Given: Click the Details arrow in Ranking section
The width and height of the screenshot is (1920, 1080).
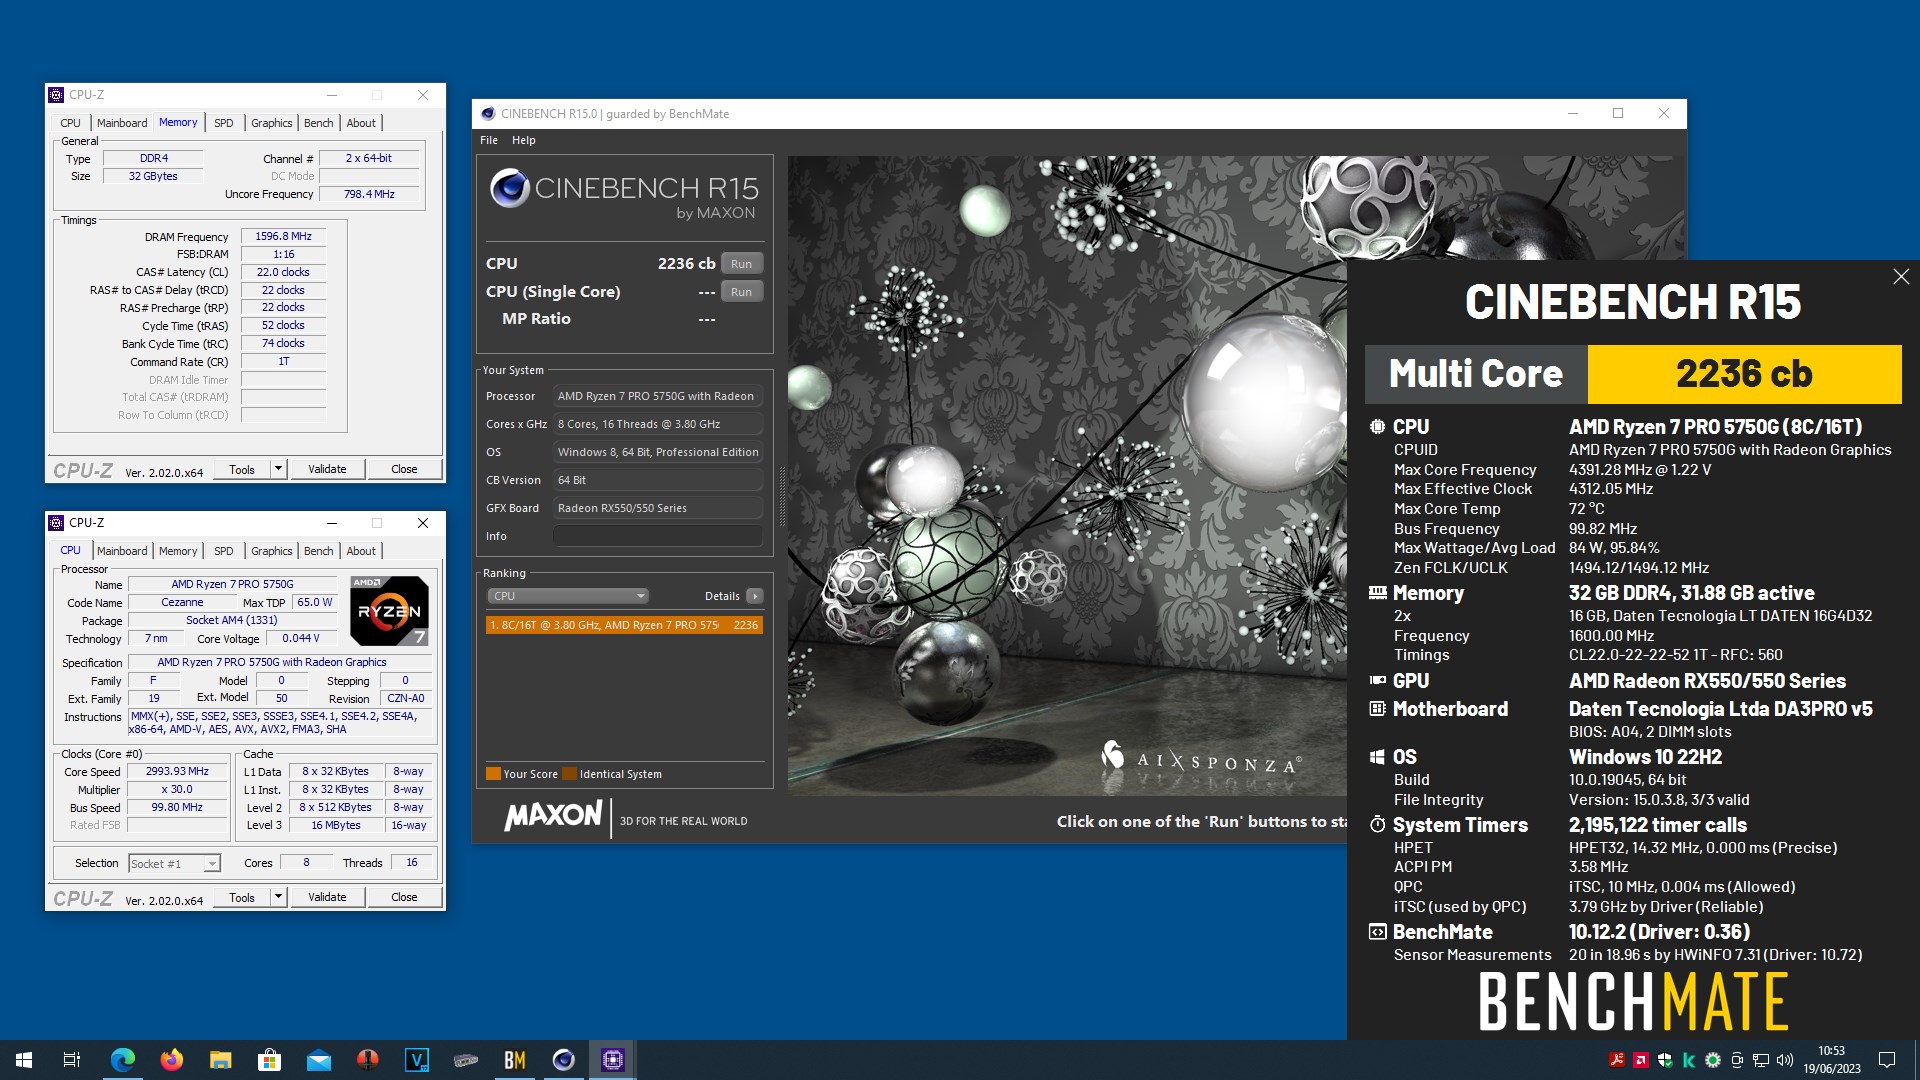Looking at the screenshot, I should (x=755, y=596).
